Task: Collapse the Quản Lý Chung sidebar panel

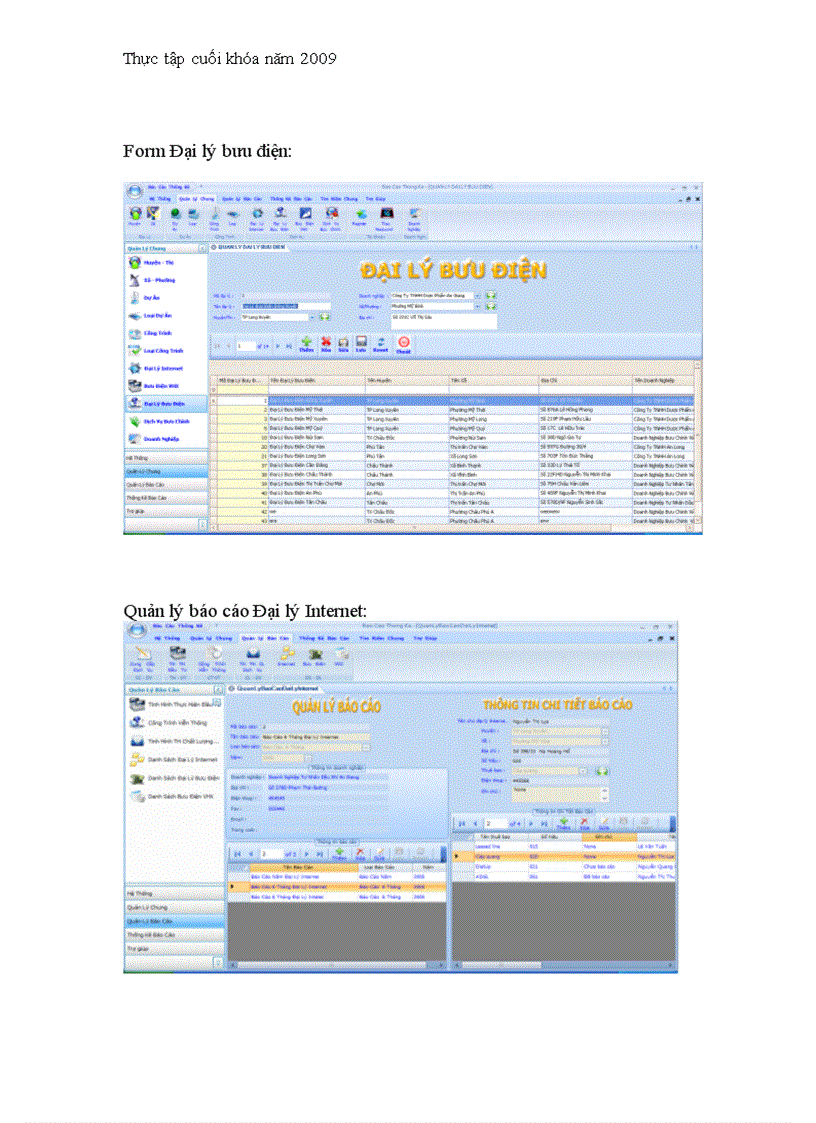Action: click(202, 246)
